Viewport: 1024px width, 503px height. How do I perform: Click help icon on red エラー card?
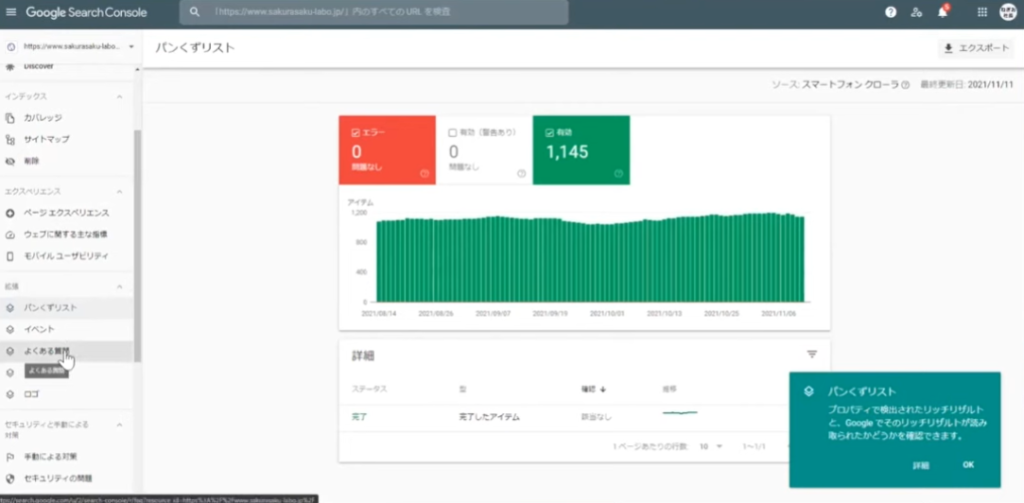(x=424, y=173)
